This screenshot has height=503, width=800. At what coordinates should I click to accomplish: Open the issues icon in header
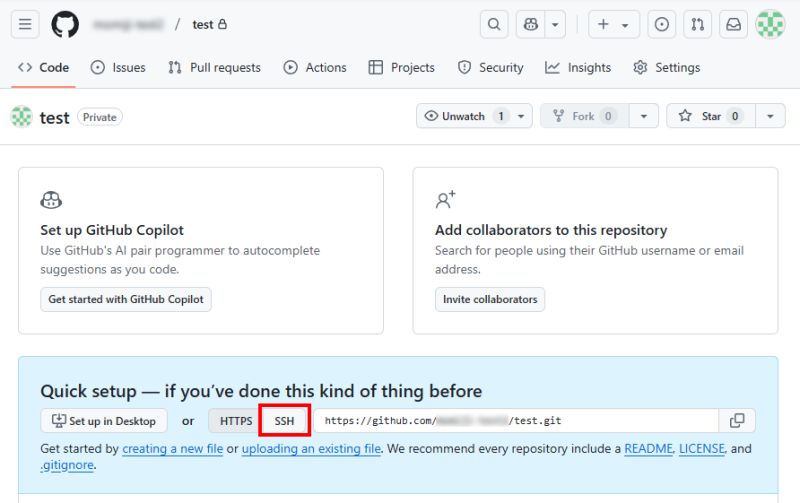pos(662,24)
